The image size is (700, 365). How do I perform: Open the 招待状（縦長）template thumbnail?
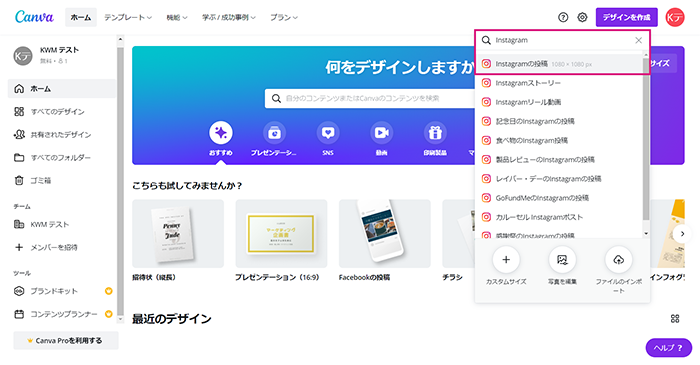pos(178,234)
